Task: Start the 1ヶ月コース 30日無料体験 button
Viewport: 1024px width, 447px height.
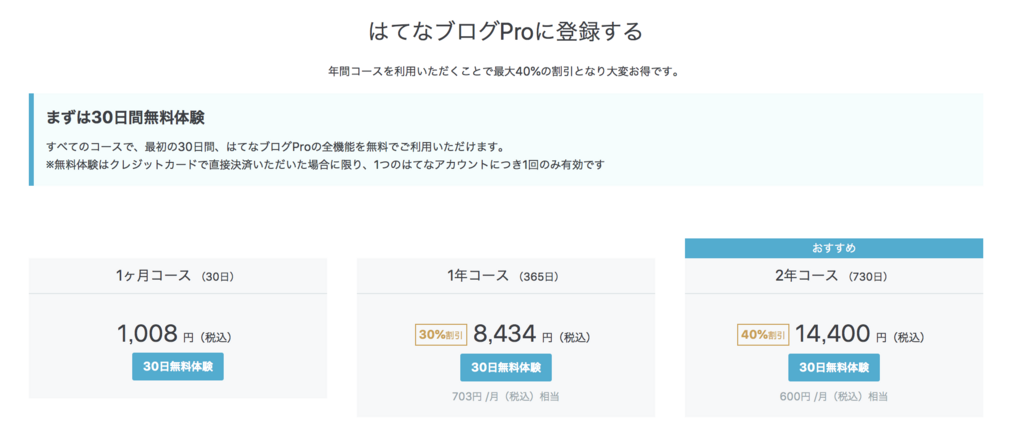Action: coord(178,366)
